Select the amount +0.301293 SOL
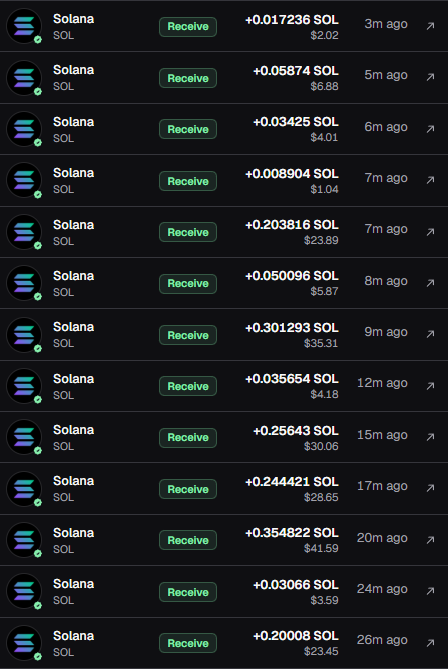 [292, 328]
